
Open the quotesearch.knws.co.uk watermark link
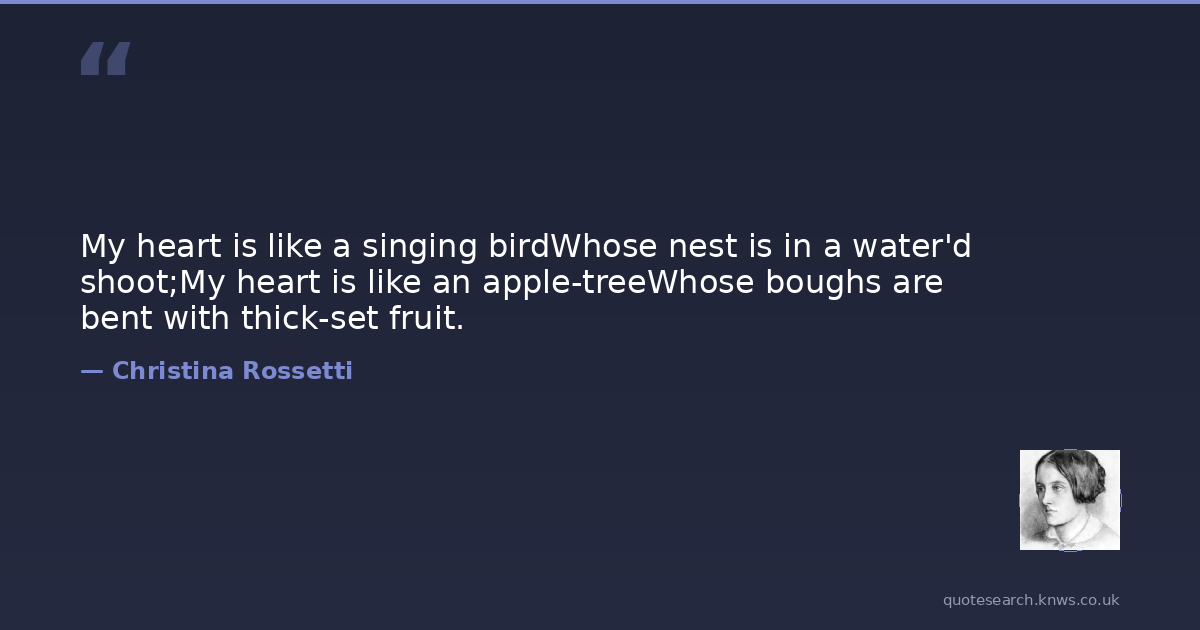click(1031, 600)
